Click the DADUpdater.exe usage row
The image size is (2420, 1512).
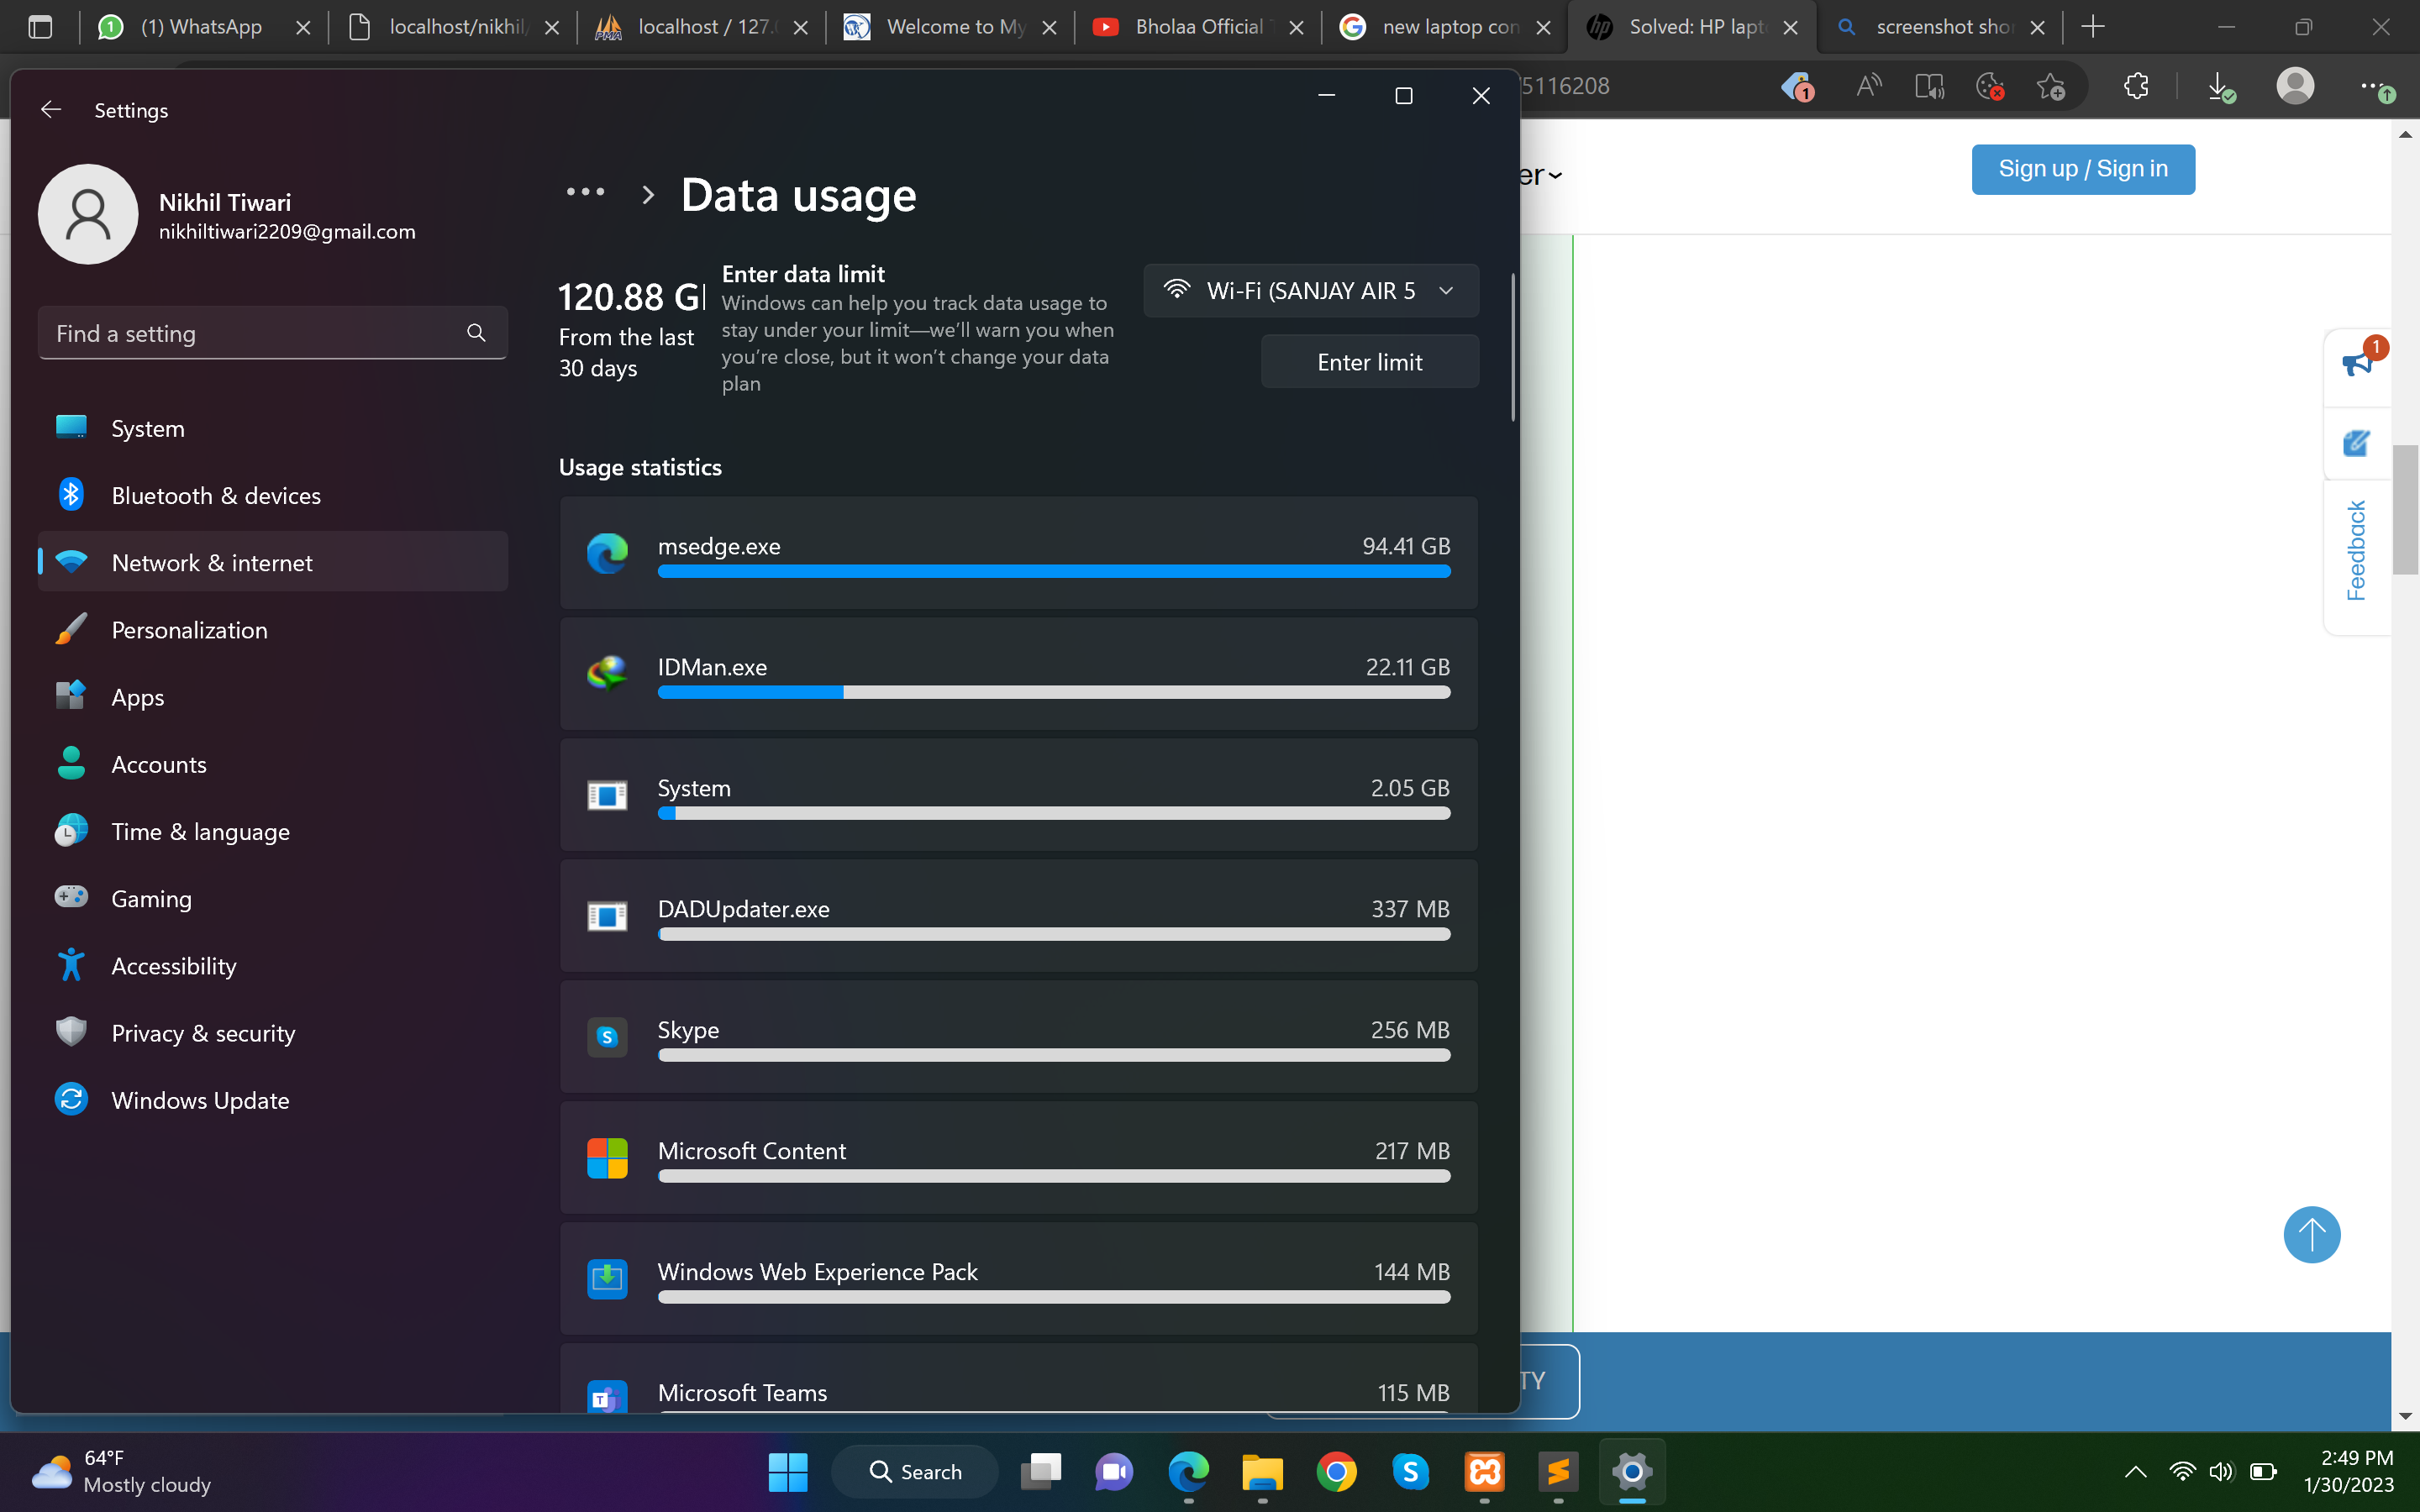point(1018,916)
